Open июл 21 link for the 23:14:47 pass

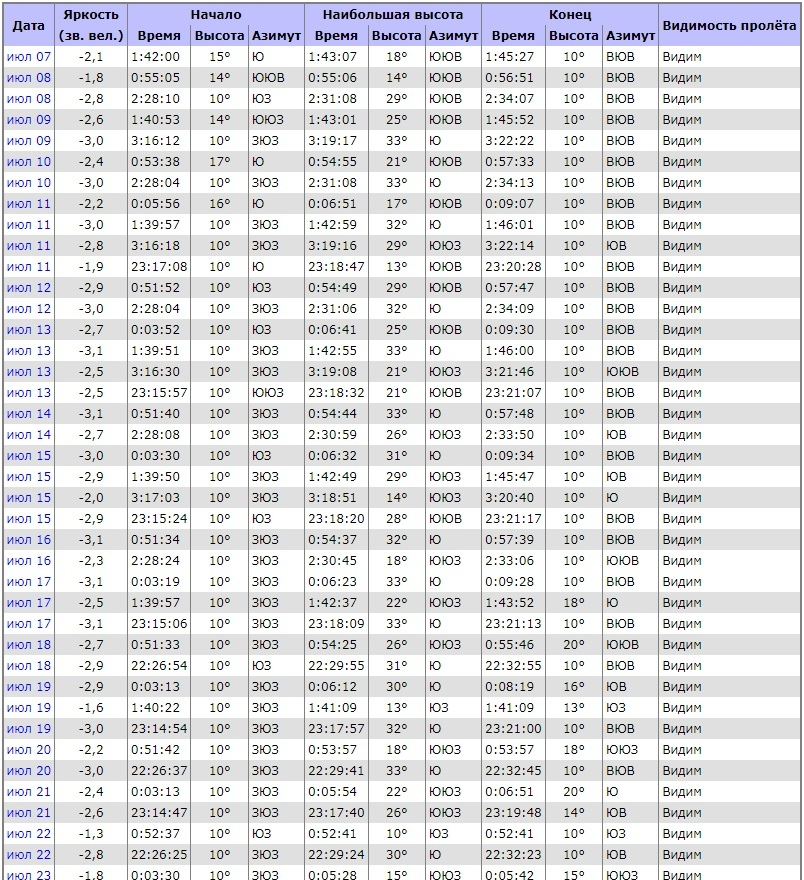coord(29,813)
